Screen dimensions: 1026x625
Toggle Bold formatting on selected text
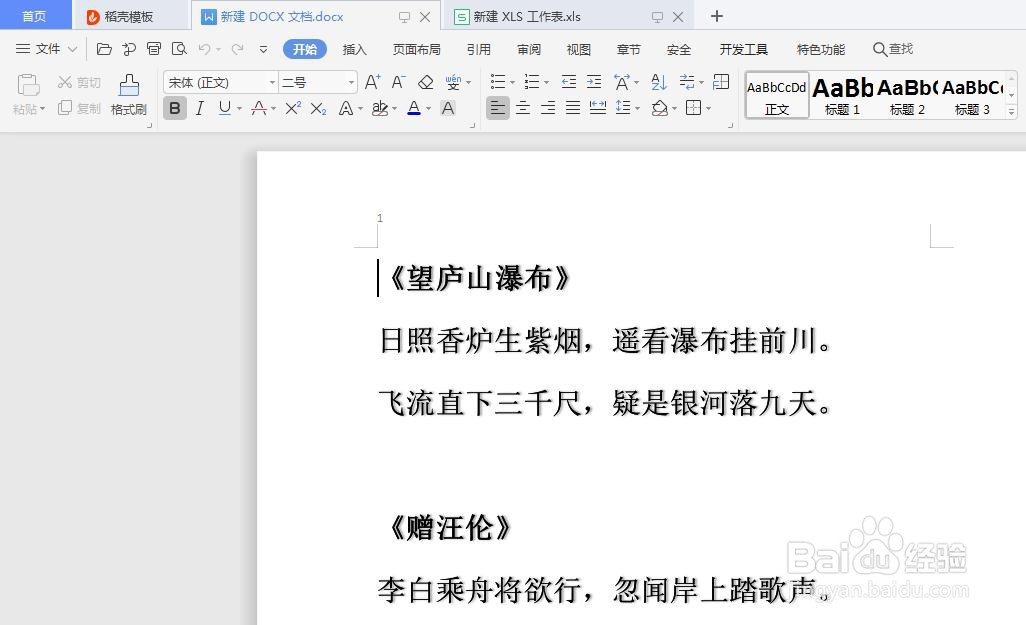pos(175,108)
